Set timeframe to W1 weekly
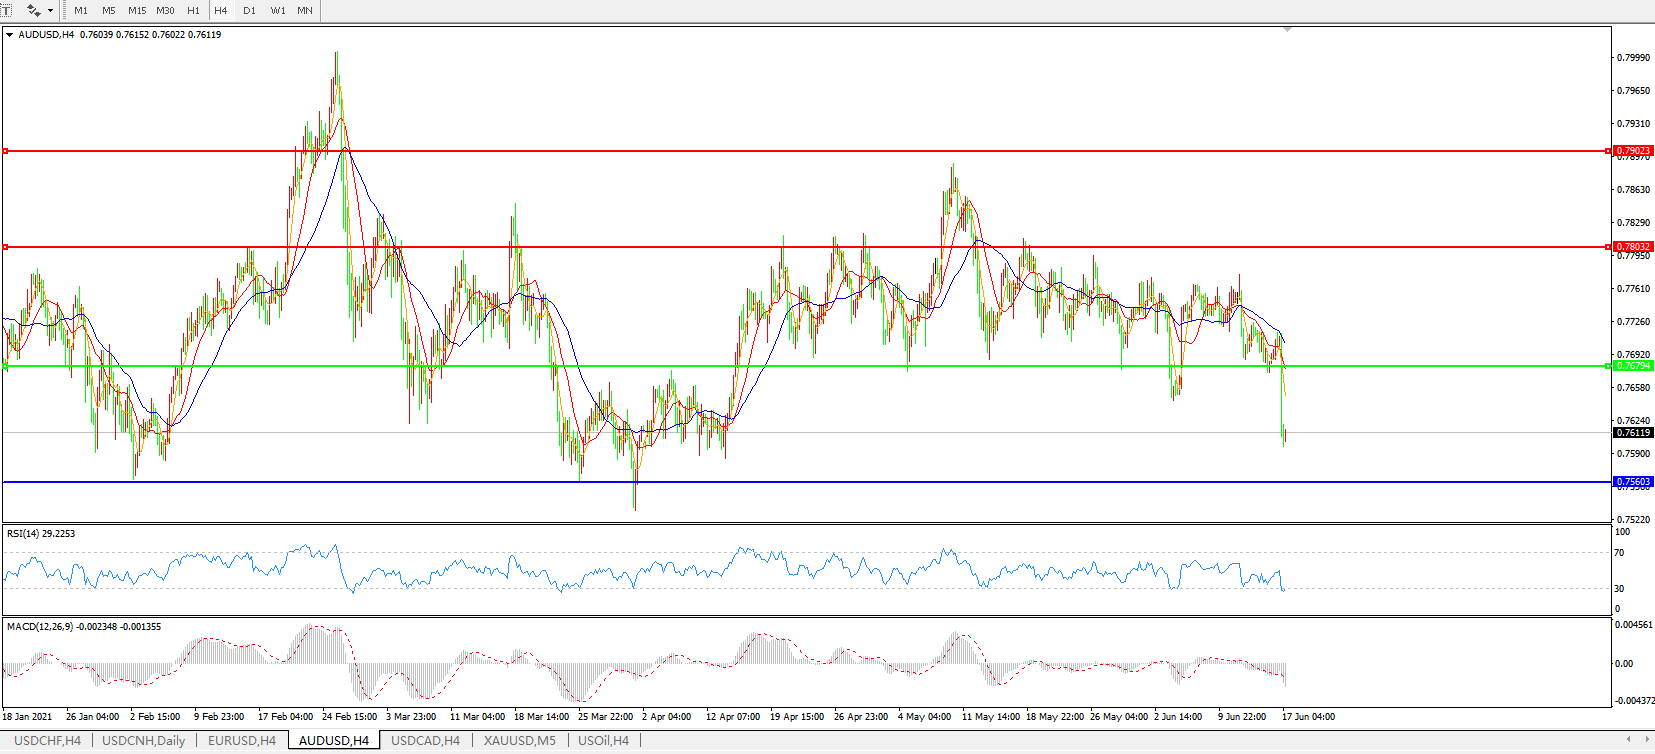 278,11
